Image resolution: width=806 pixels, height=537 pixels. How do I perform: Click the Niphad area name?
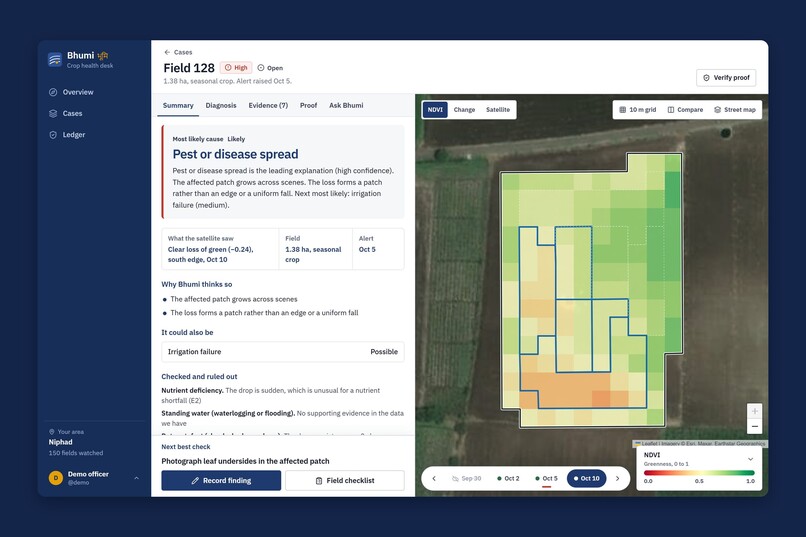[x=61, y=442]
